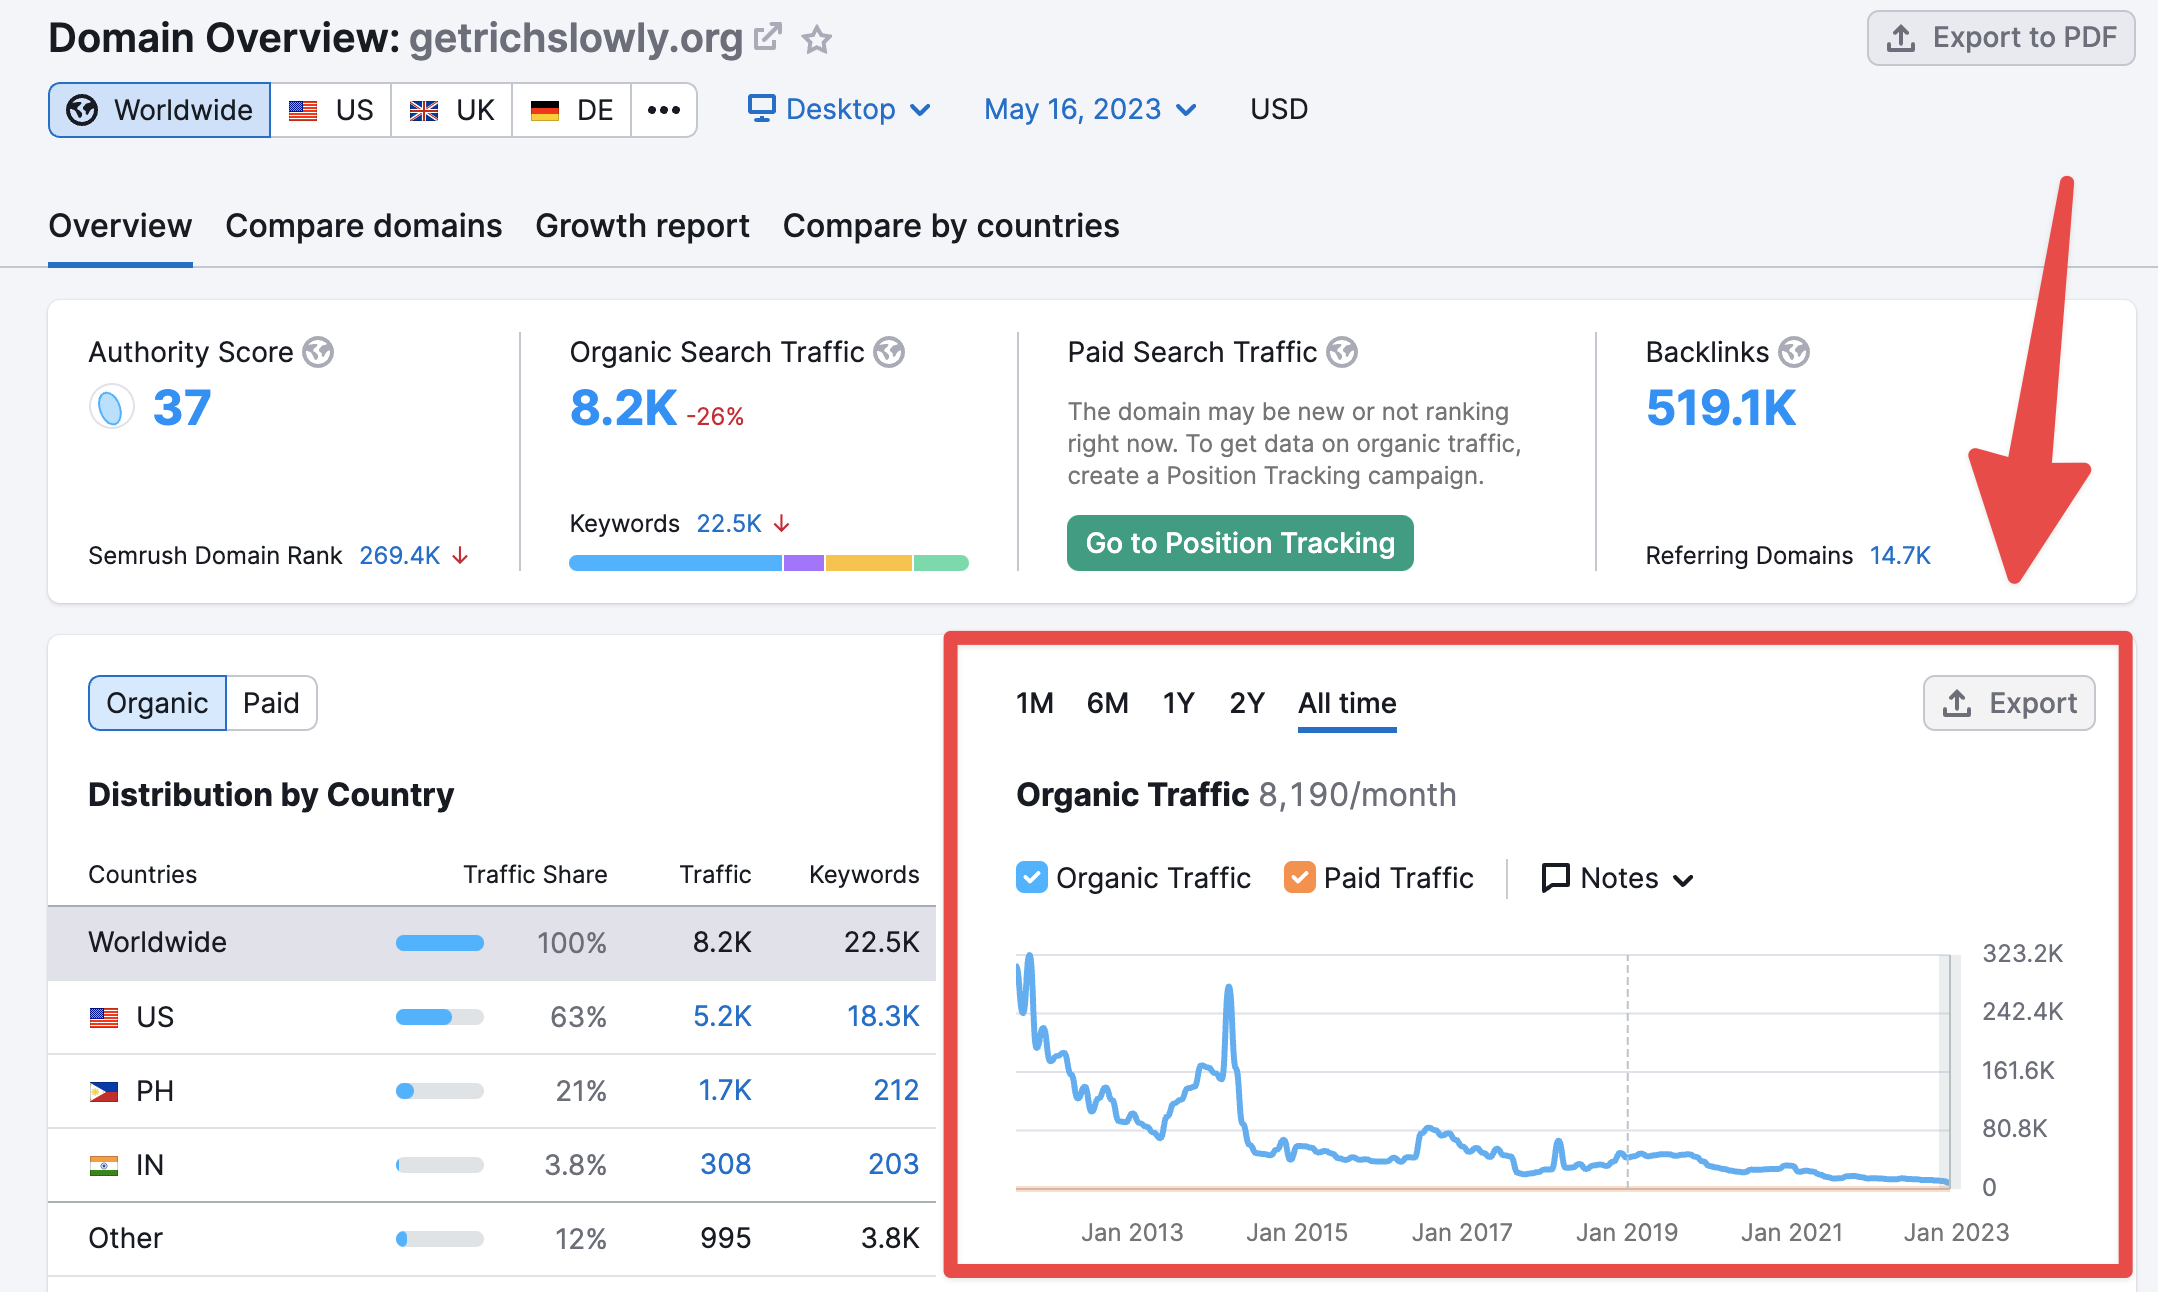Click the Authority Score circular gauge icon
The height and width of the screenshot is (1292, 2158).
point(111,407)
